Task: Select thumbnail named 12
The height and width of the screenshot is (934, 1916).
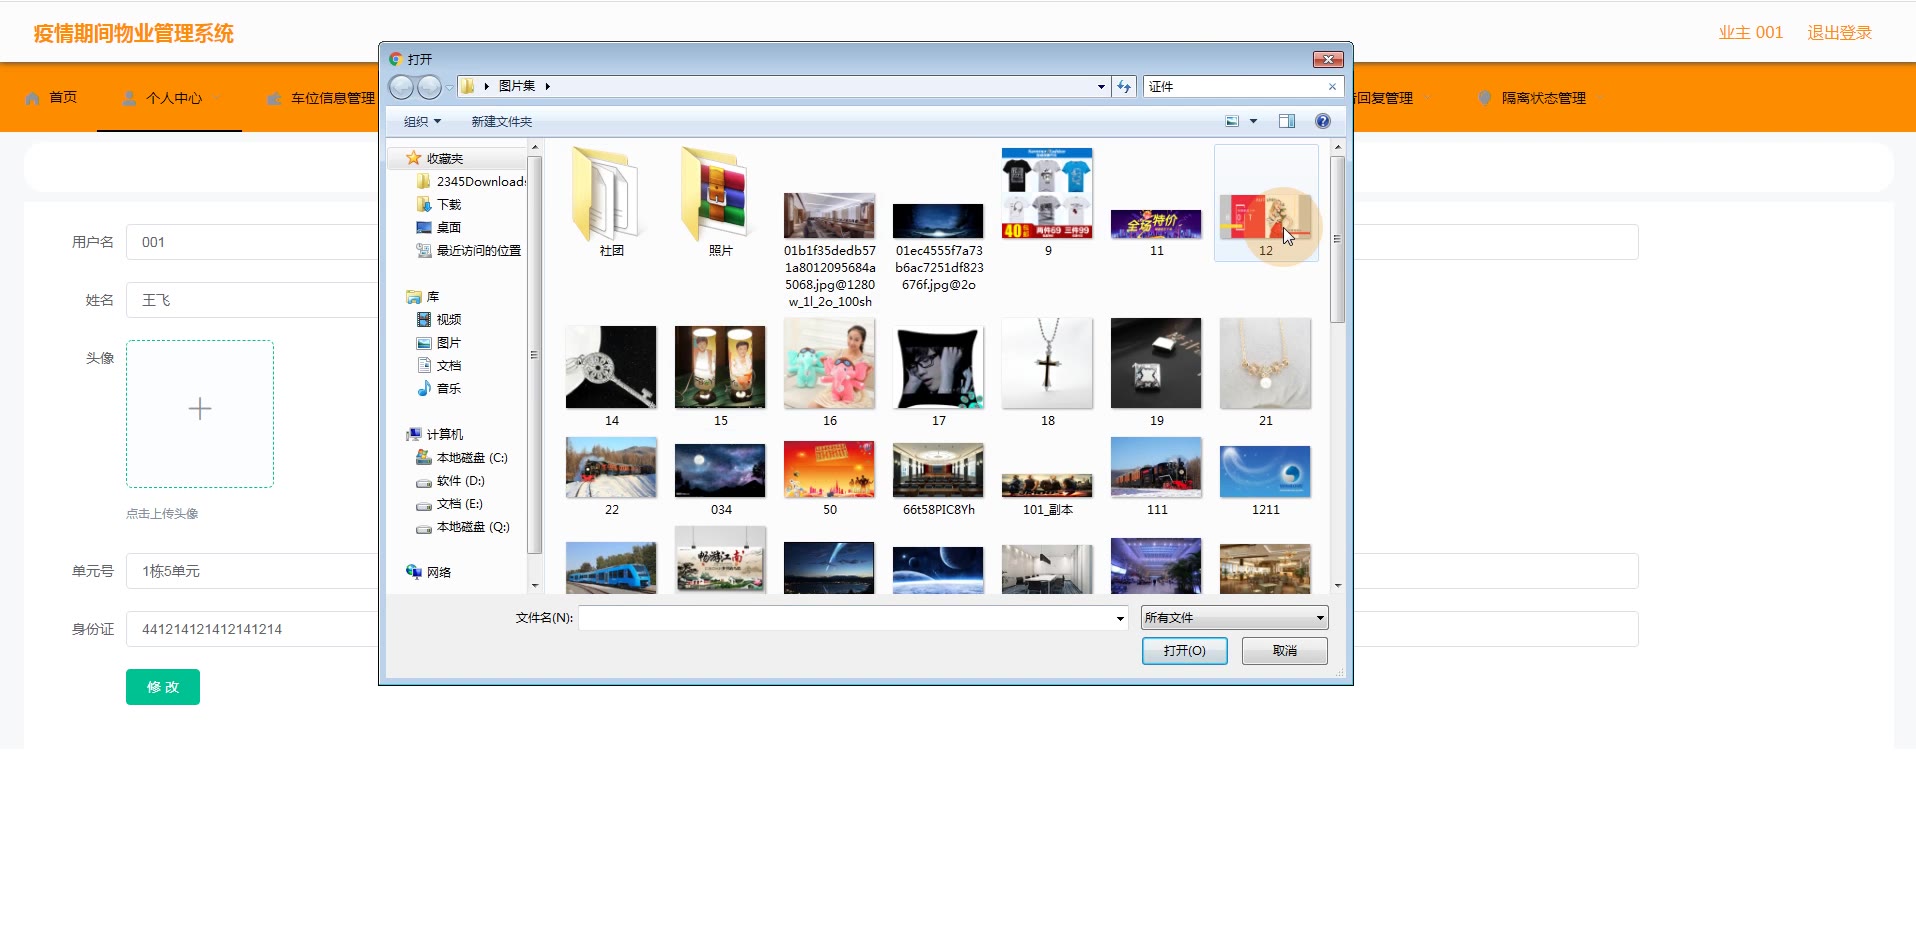Action: click(1265, 203)
